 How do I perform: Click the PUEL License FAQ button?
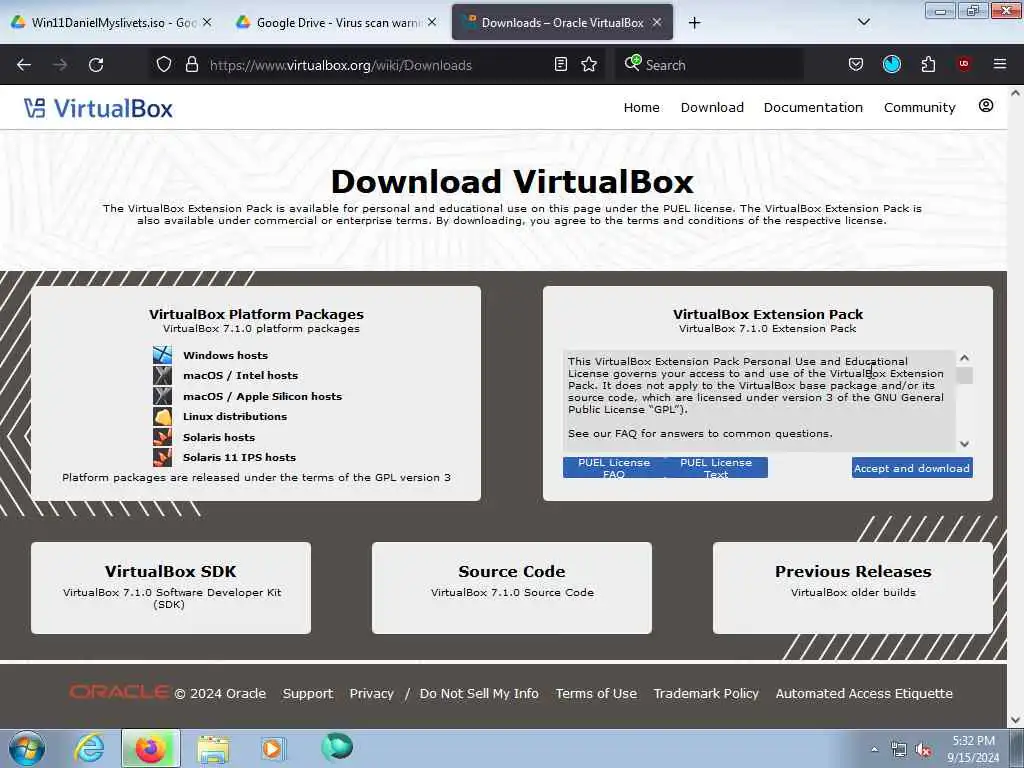(614, 468)
